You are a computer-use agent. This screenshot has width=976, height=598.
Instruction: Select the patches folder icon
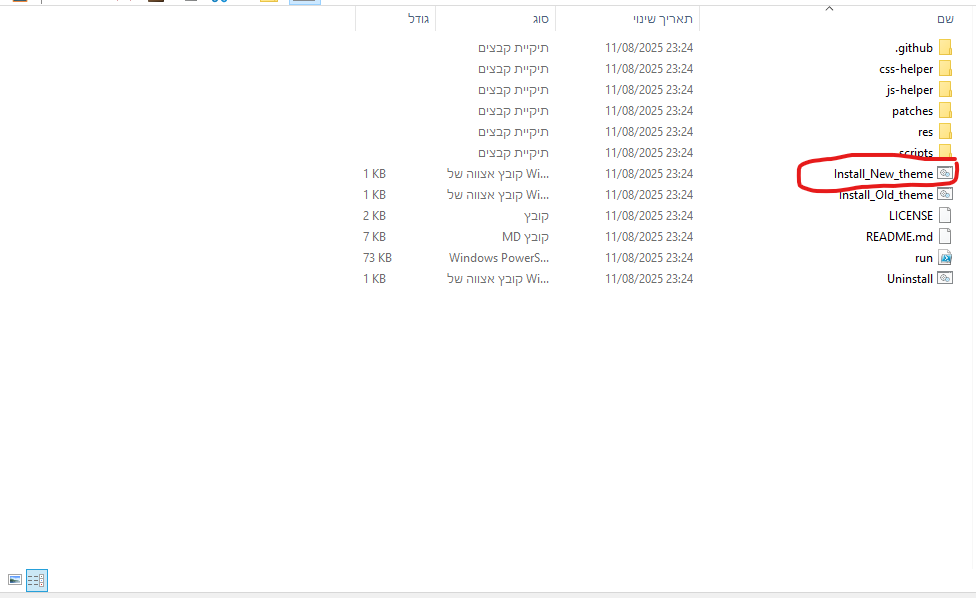tap(945, 111)
